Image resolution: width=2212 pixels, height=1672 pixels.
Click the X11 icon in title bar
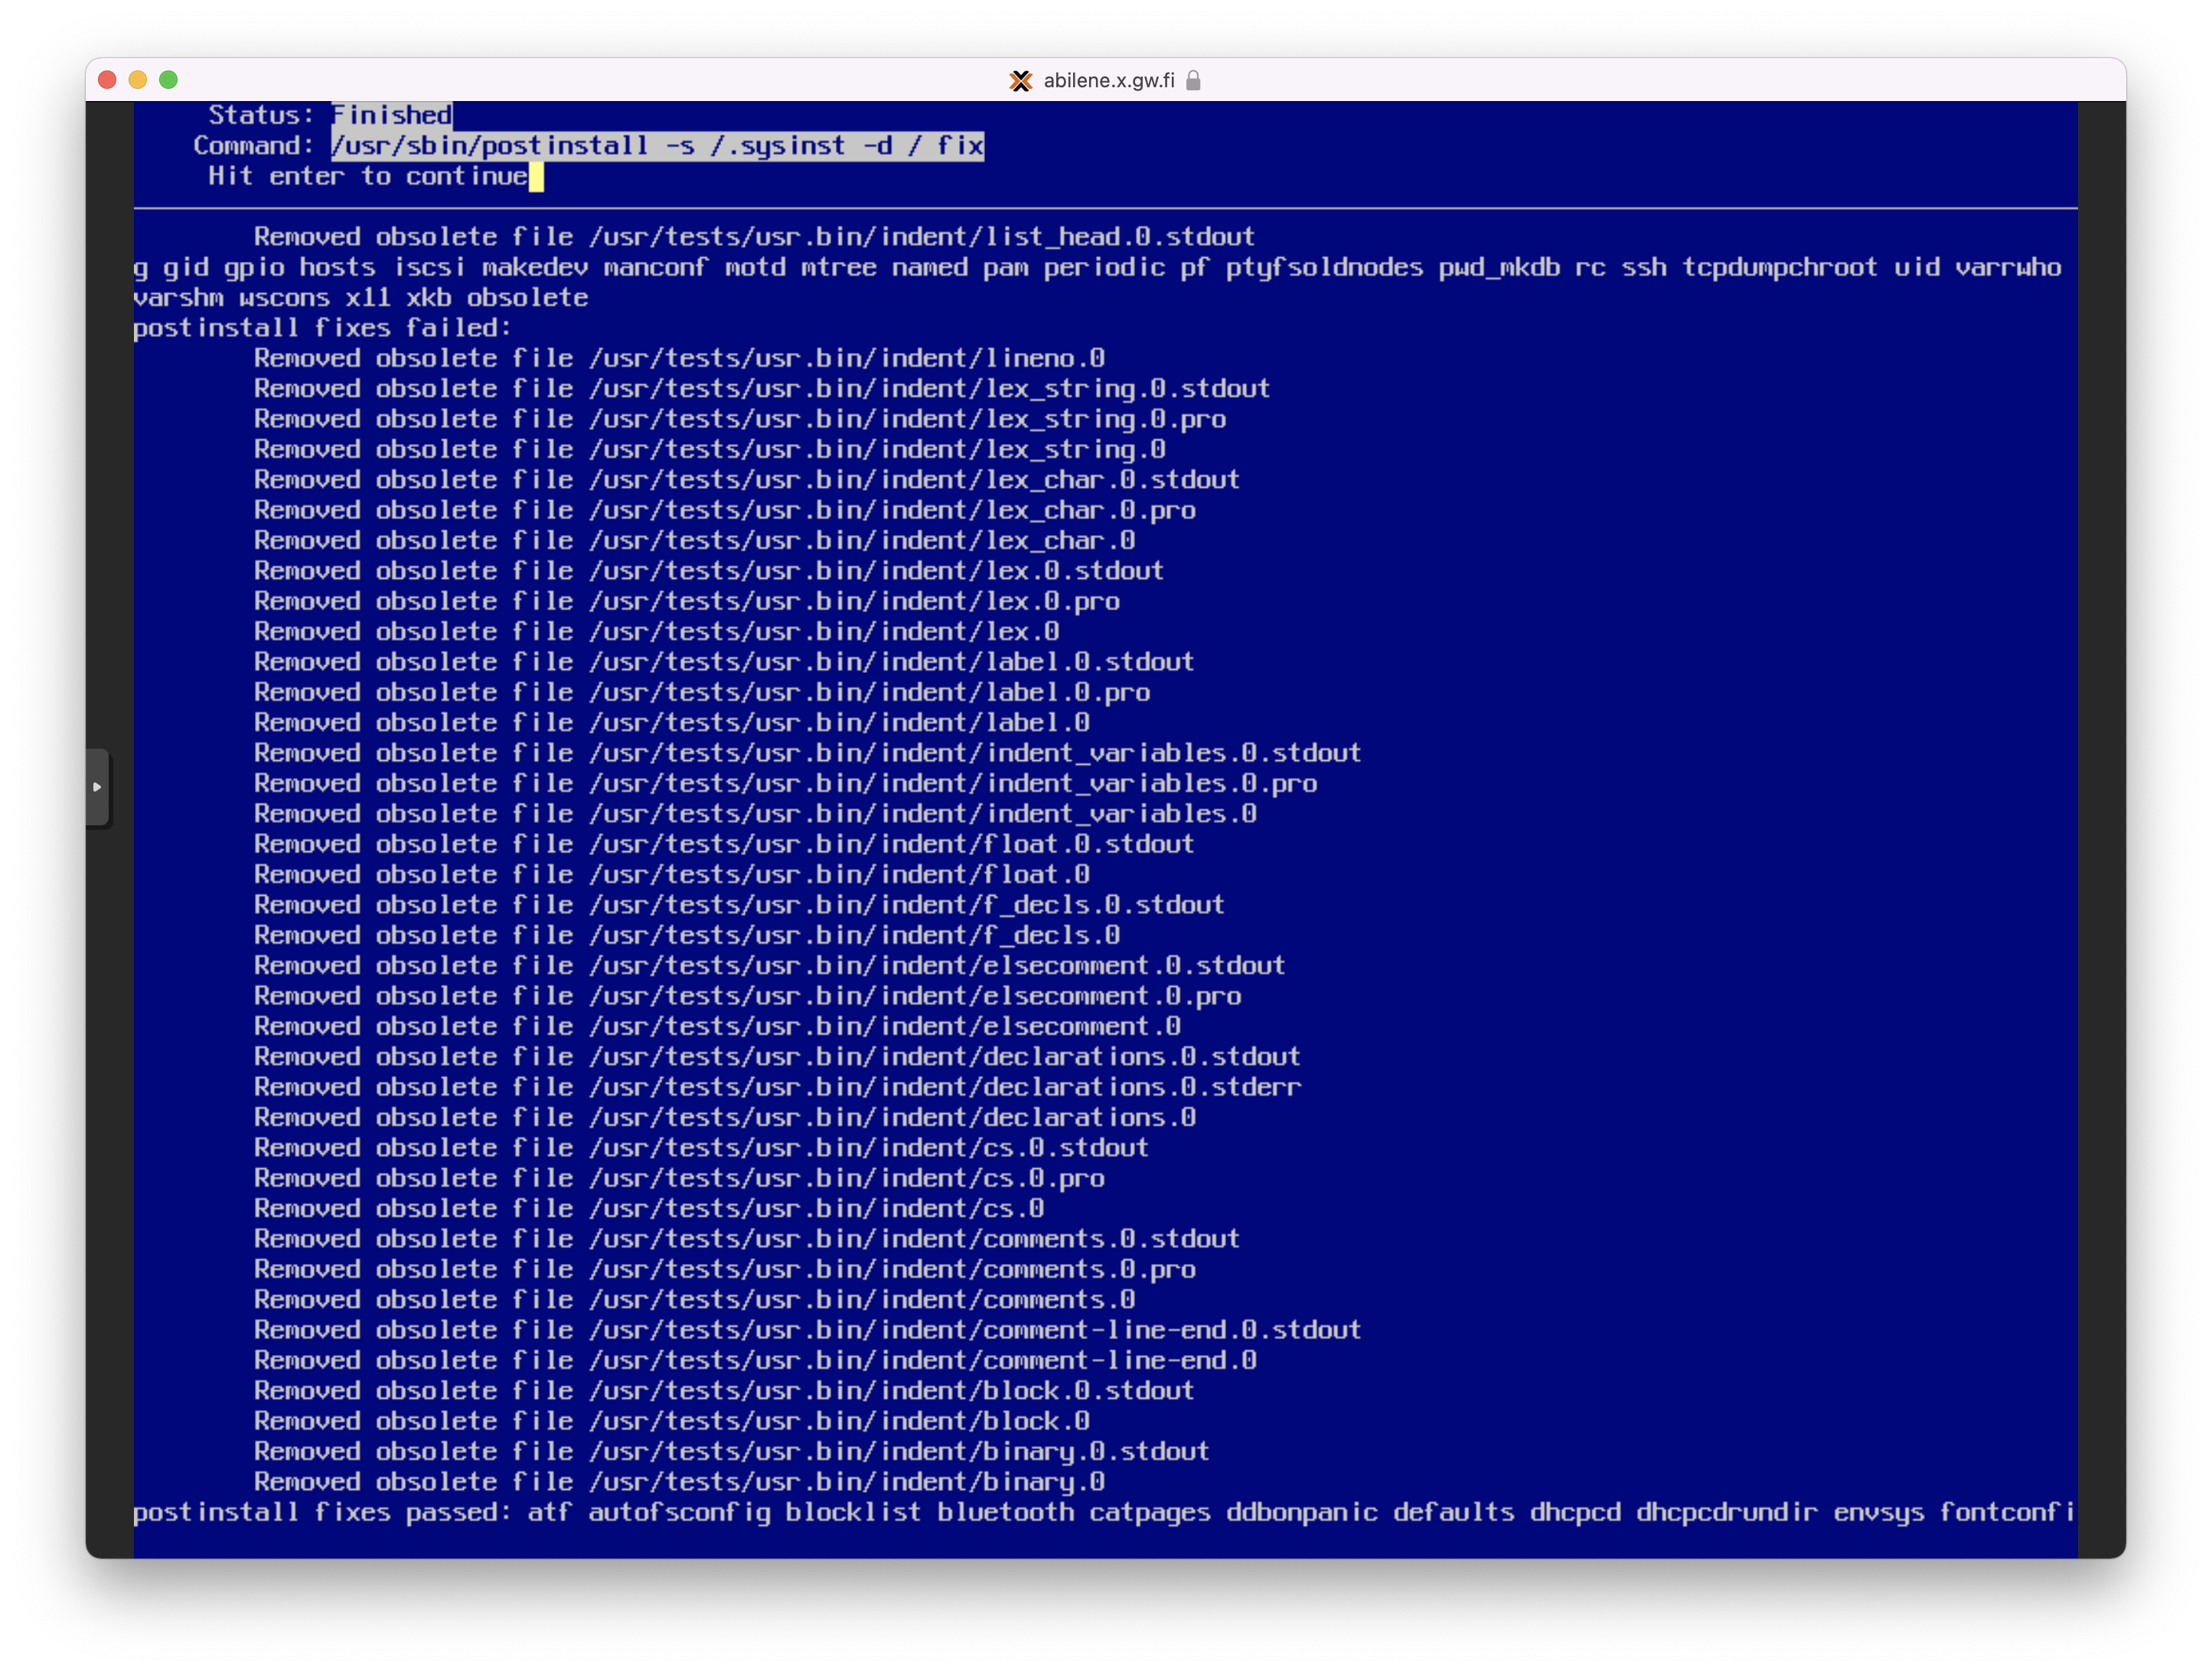coord(1020,80)
